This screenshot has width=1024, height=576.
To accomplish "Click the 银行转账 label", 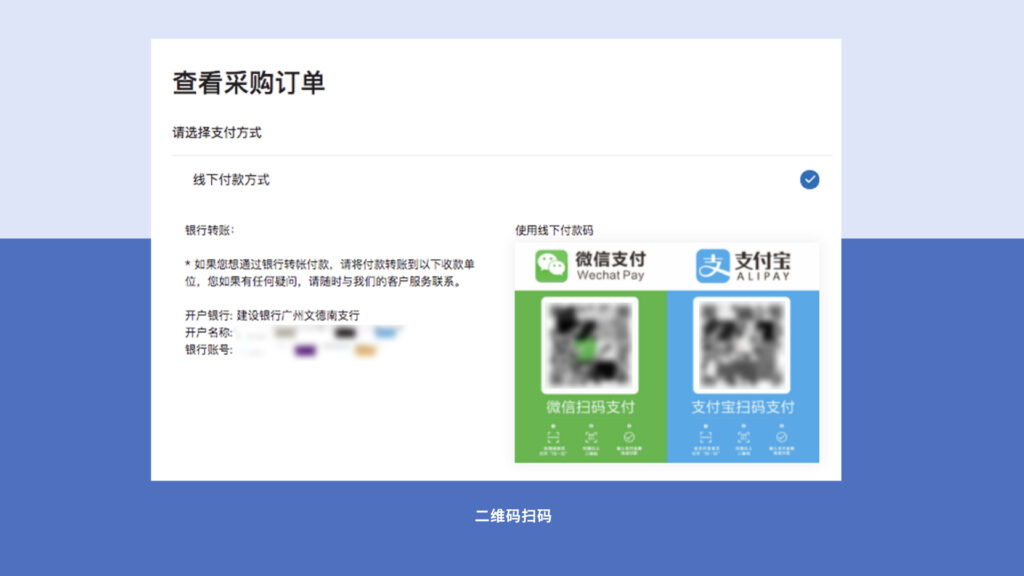I will [210, 230].
